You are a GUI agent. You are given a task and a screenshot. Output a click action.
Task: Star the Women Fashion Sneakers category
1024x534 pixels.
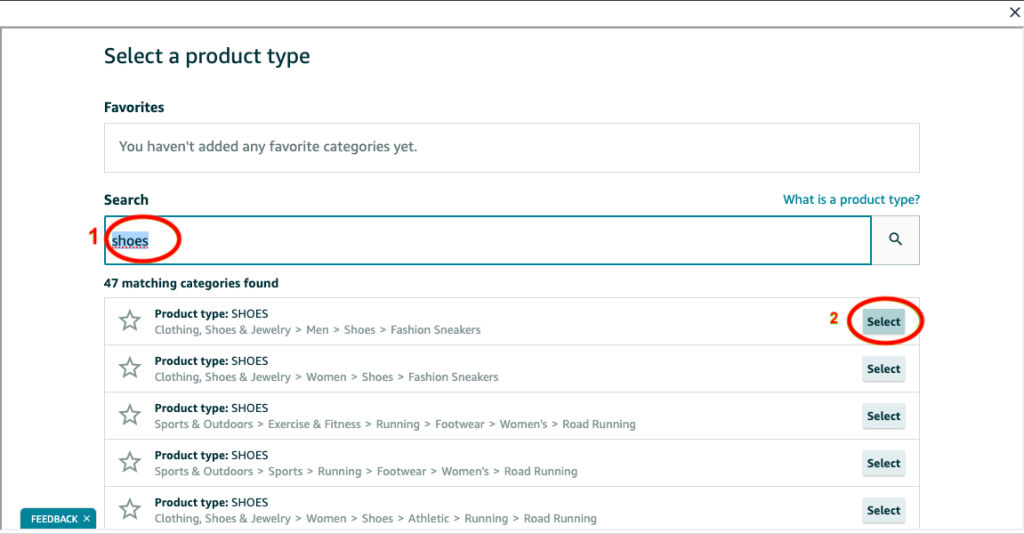click(x=130, y=368)
